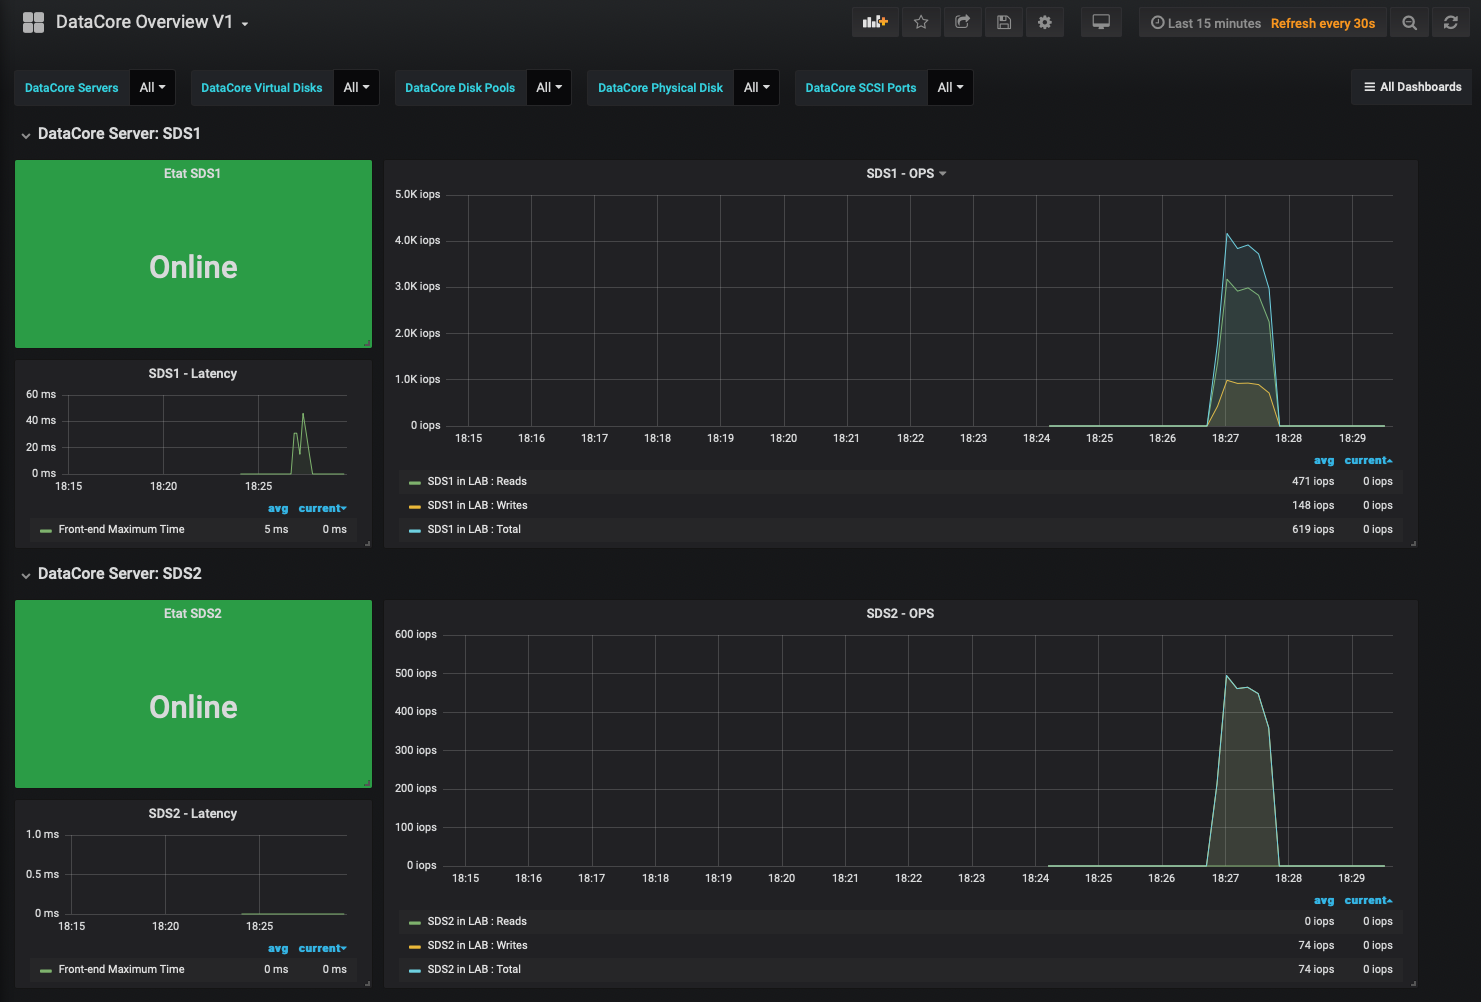1481x1002 pixels.
Task: Toggle SDS1 in LAB : Writes series
Action: (476, 506)
